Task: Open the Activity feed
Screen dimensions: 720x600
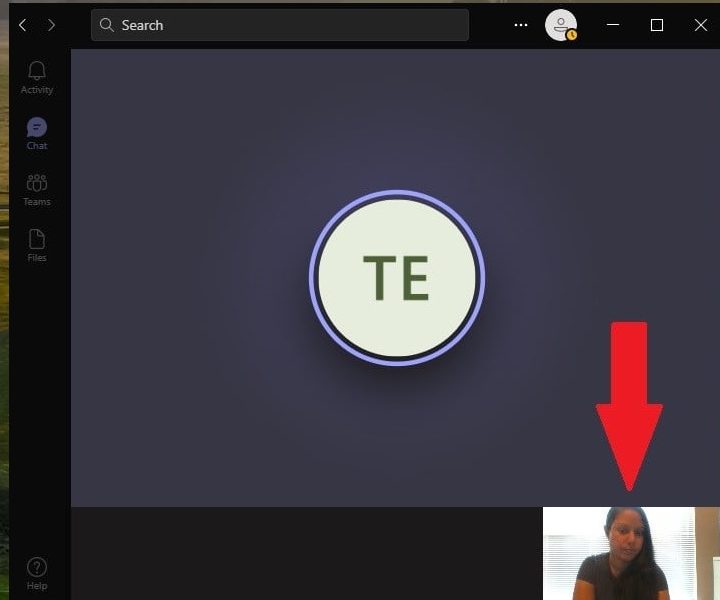Action: [x=37, y=78]
